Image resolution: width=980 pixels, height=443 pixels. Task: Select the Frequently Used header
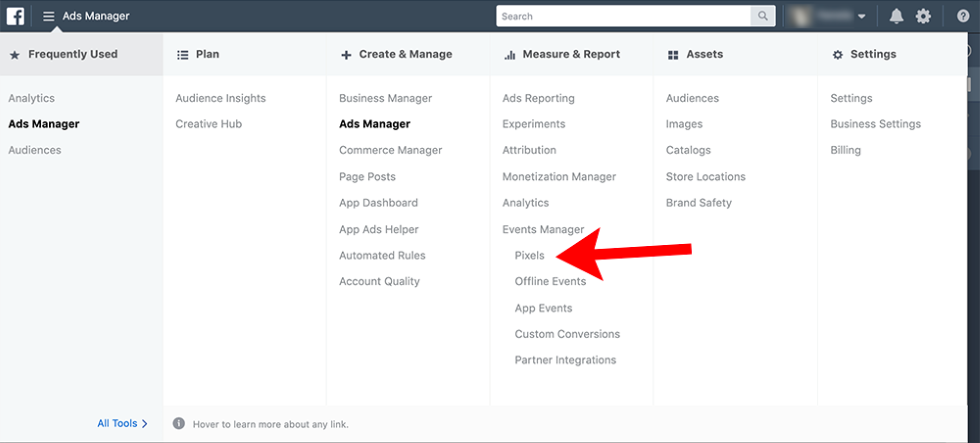coord(81,54)
